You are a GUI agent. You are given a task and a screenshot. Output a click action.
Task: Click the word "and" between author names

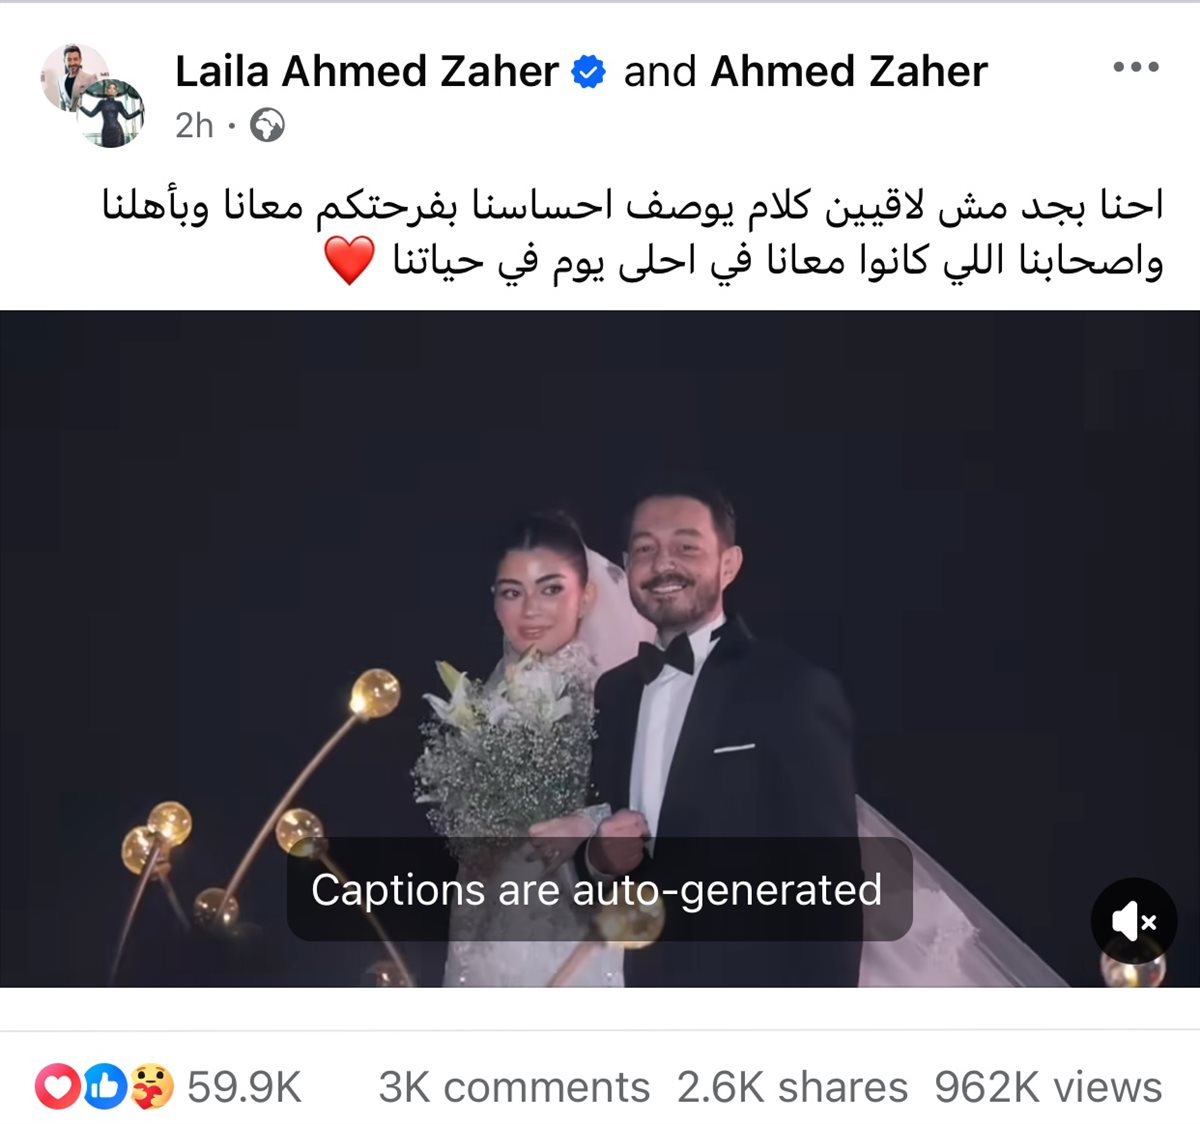[x=659, y=71]
